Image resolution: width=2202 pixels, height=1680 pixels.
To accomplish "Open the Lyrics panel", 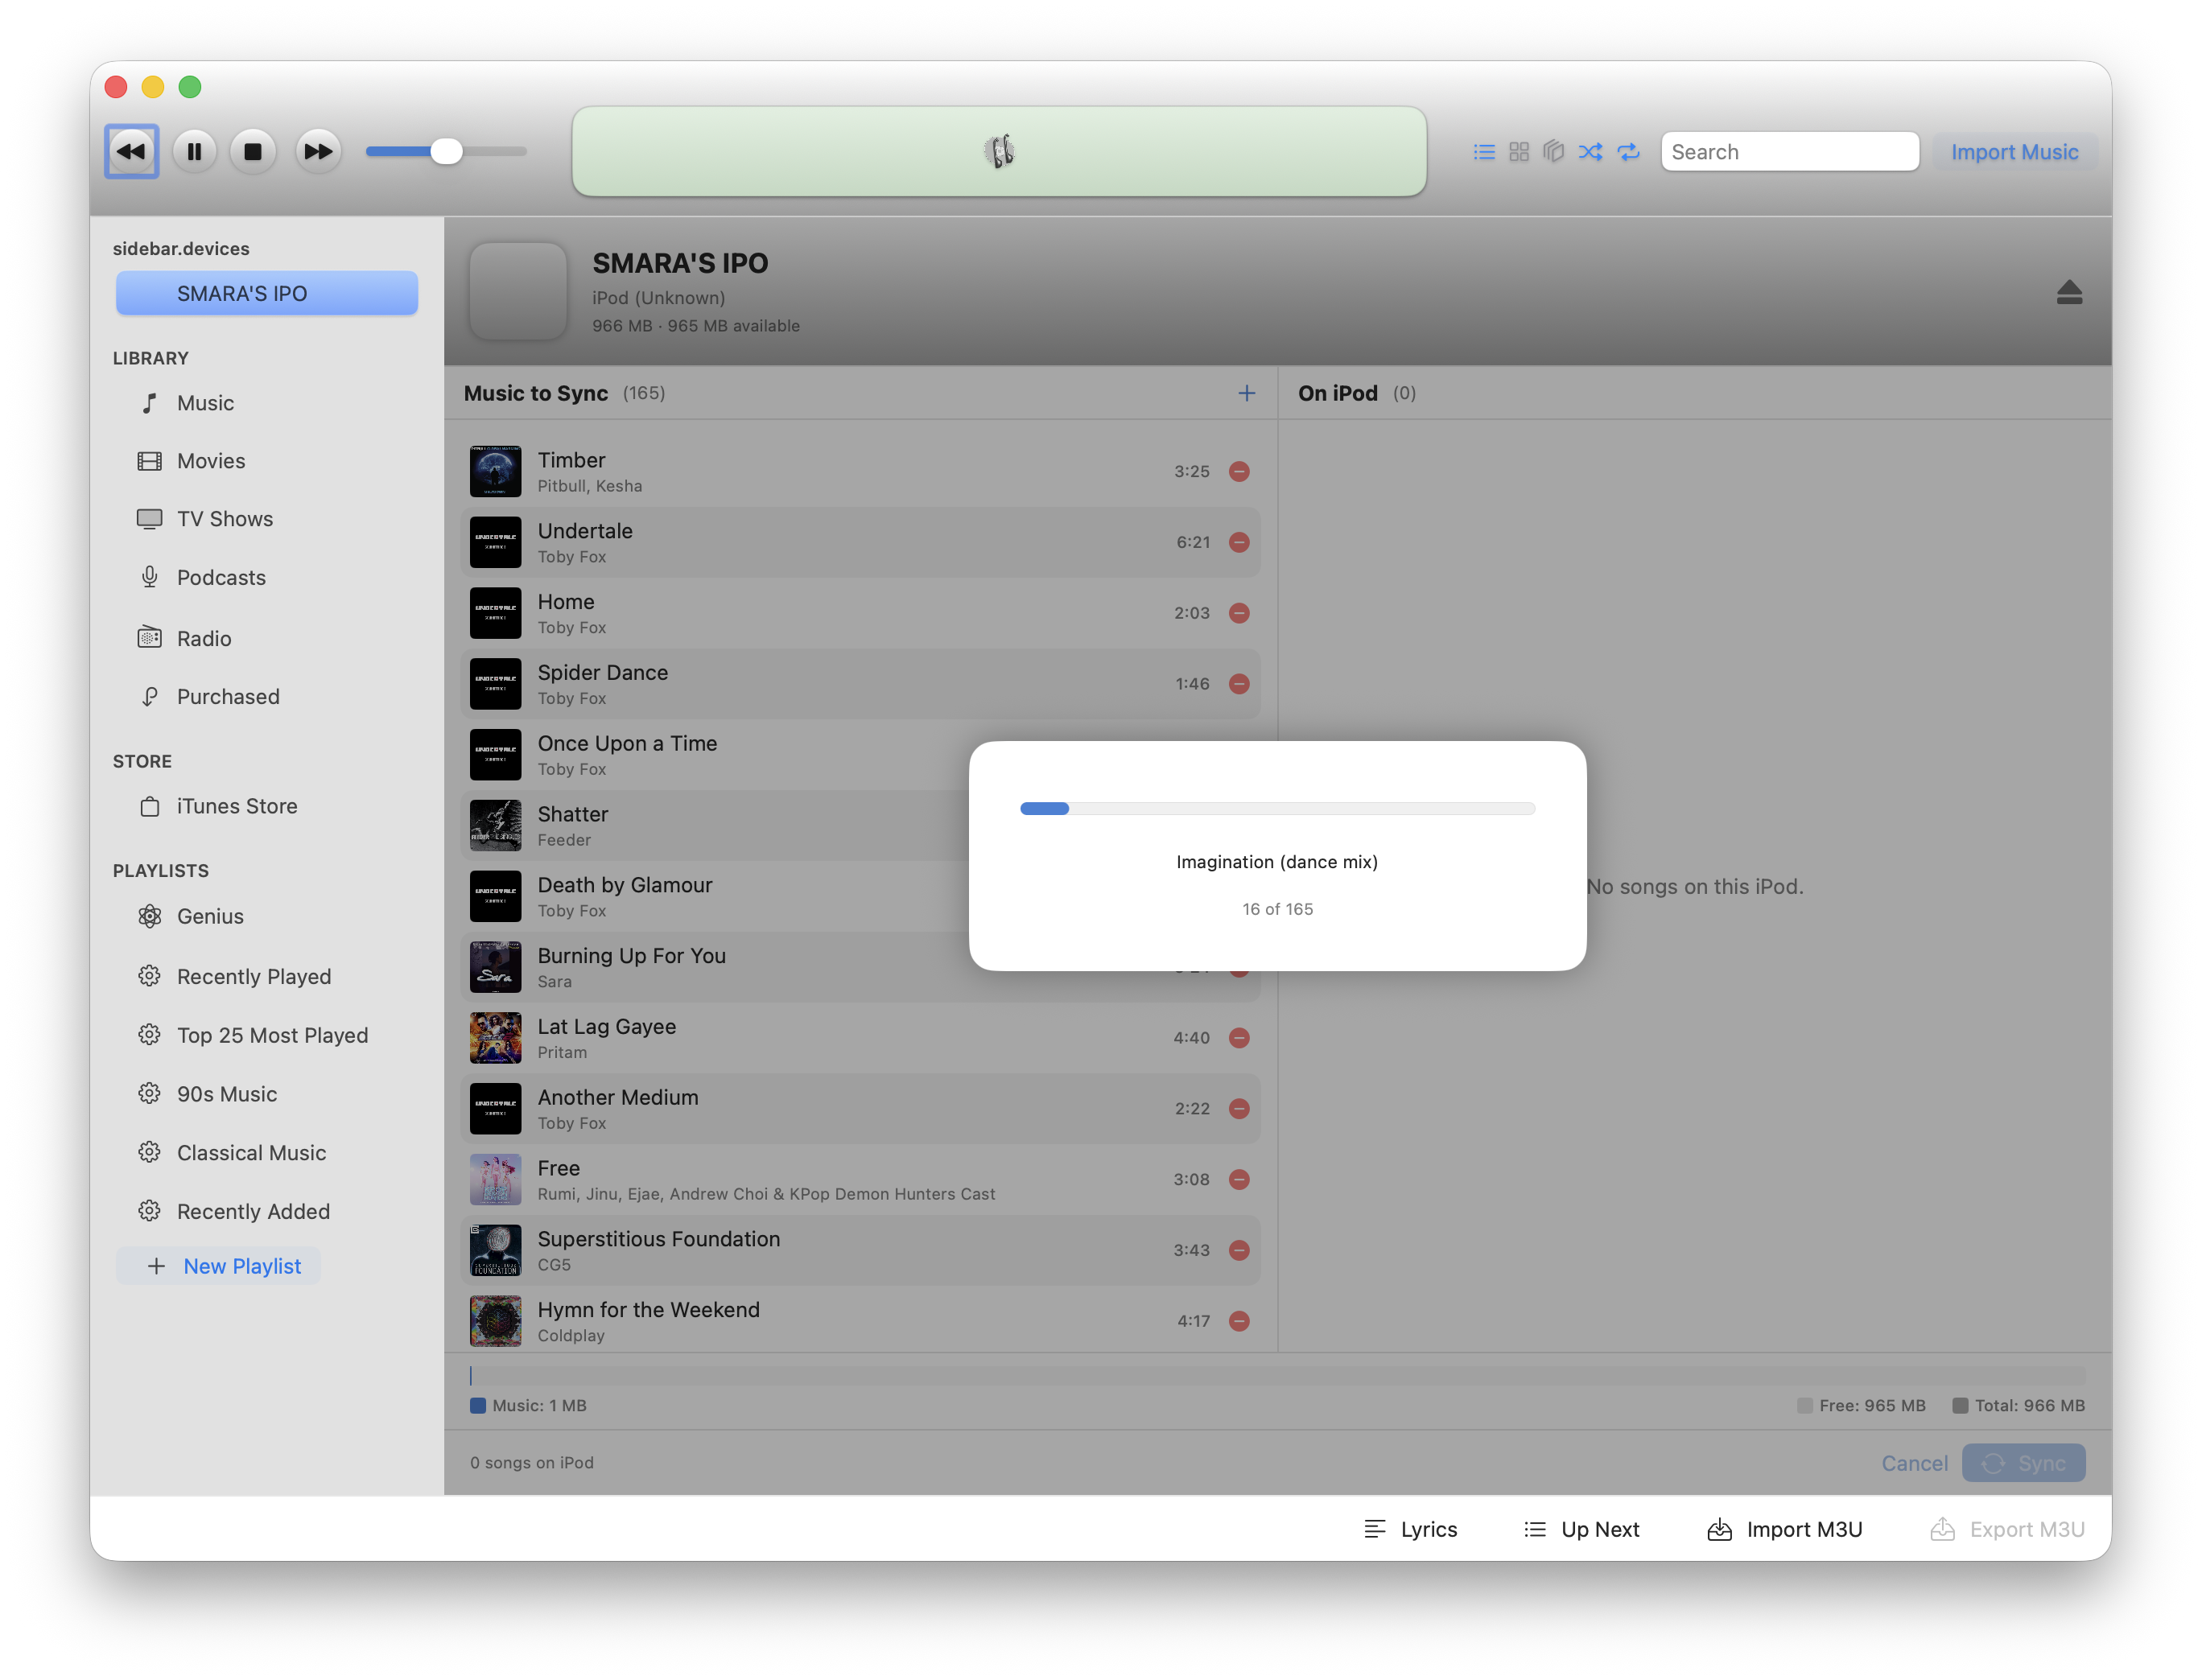I will point(1410,1529).
